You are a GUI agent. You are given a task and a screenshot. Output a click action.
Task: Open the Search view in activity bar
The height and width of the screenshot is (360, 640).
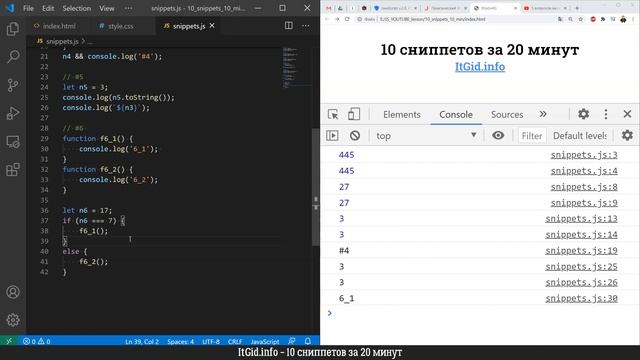coord(13,57)
